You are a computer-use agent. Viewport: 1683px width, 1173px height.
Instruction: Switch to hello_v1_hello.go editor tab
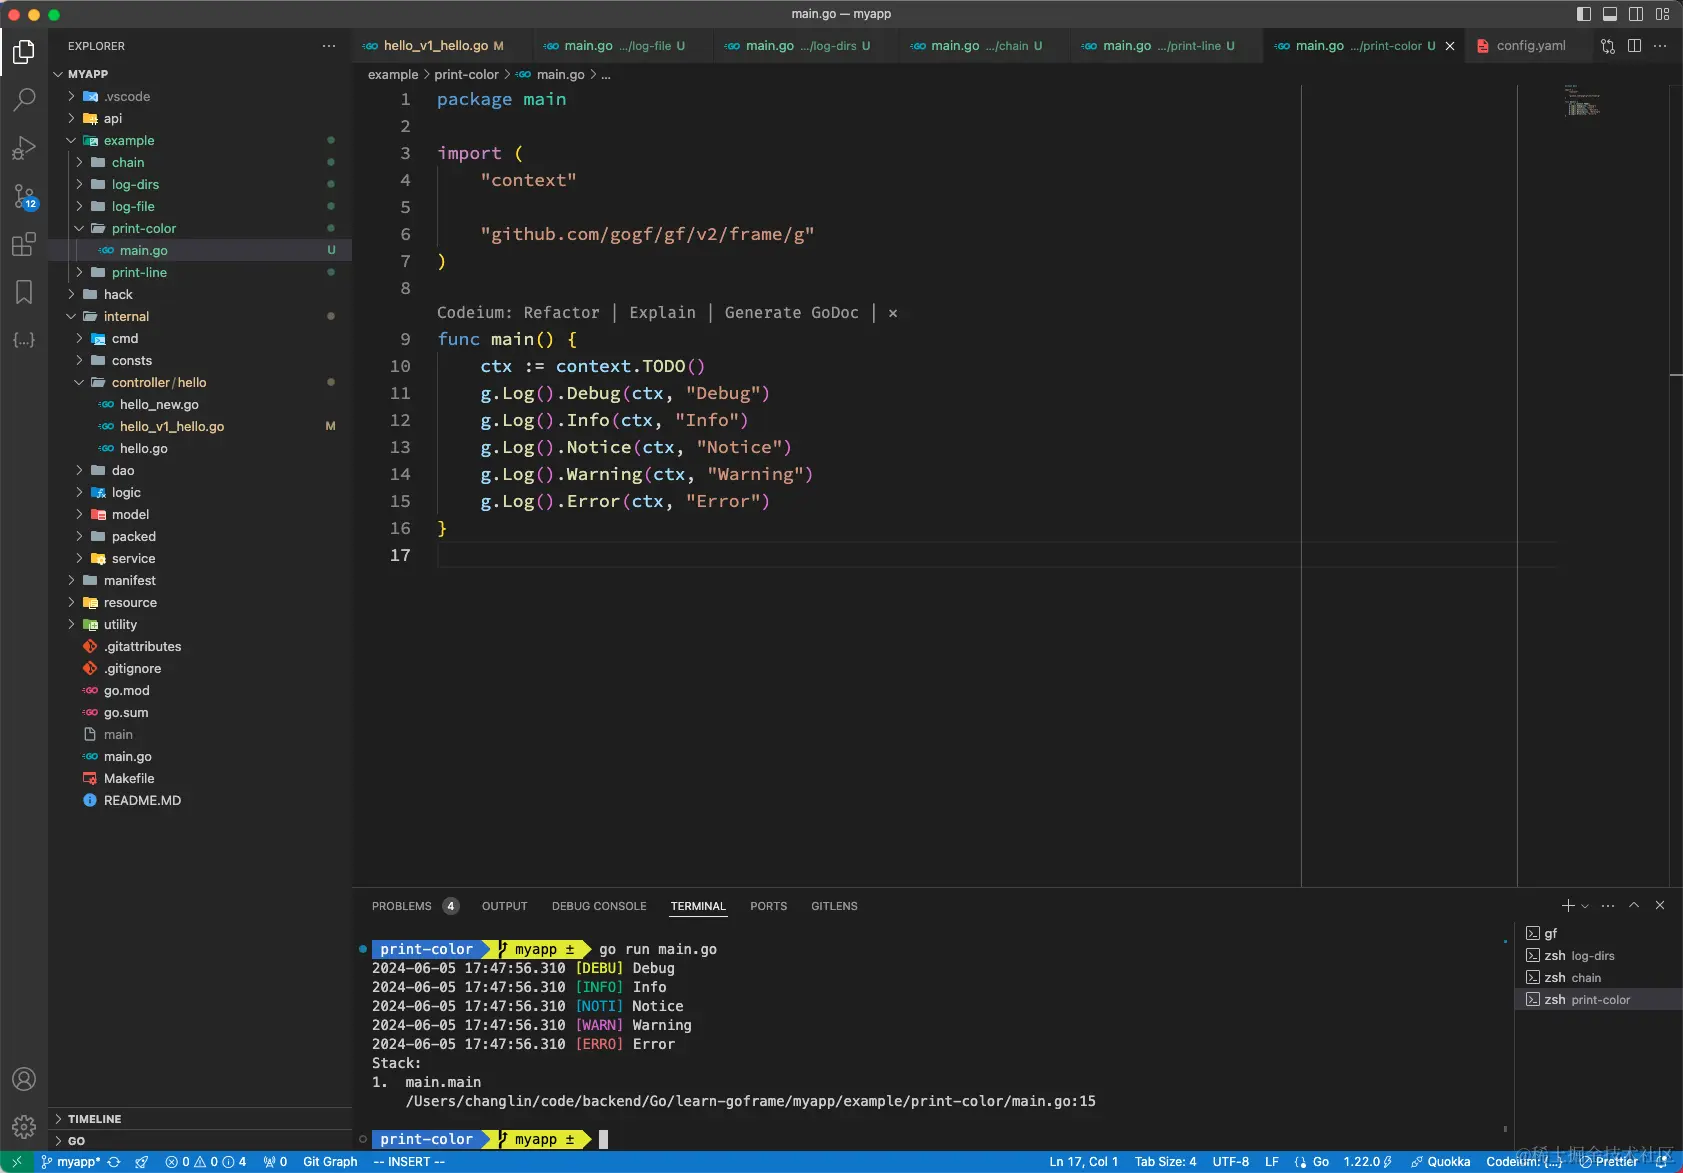[x=443, y=46]
